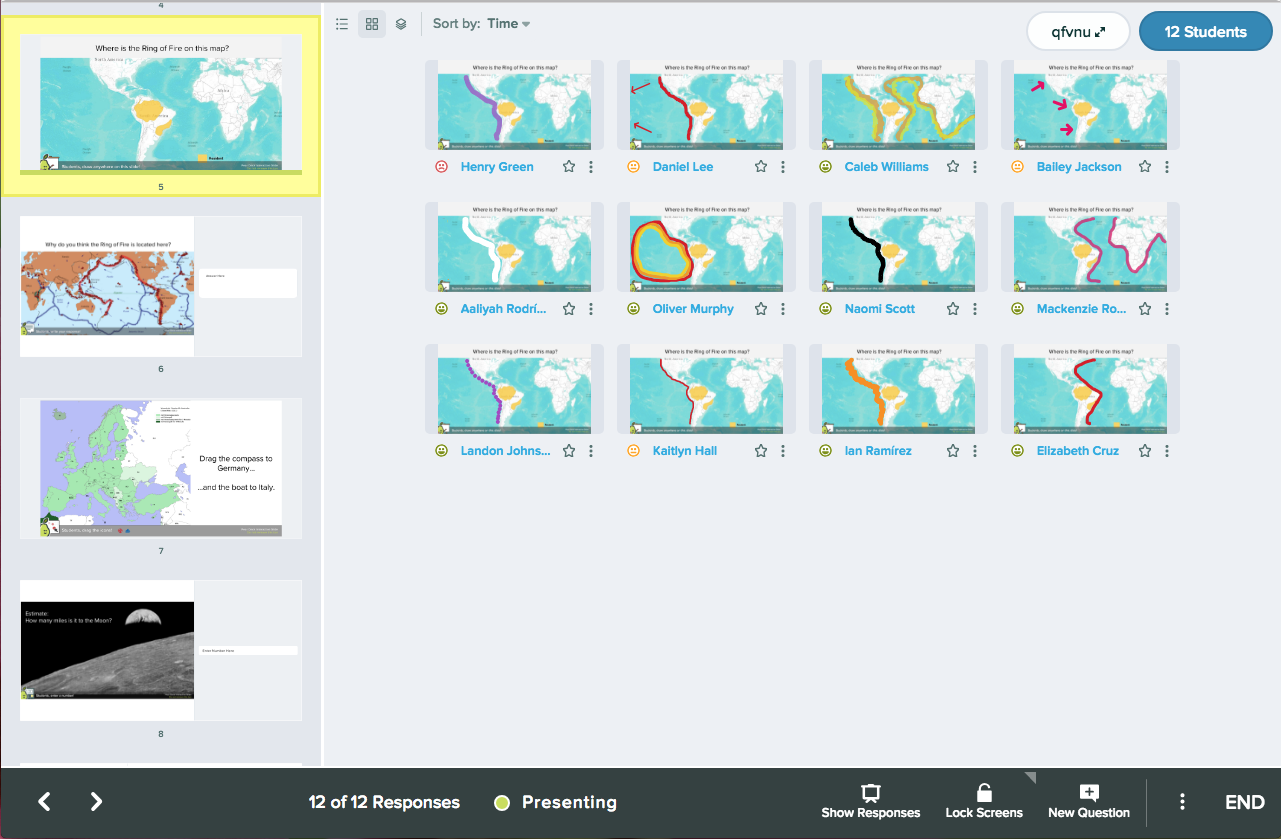The height and width of the screenshot is (839, 1281).
Task: Switch to list view of responses
Action: (341, 24)
